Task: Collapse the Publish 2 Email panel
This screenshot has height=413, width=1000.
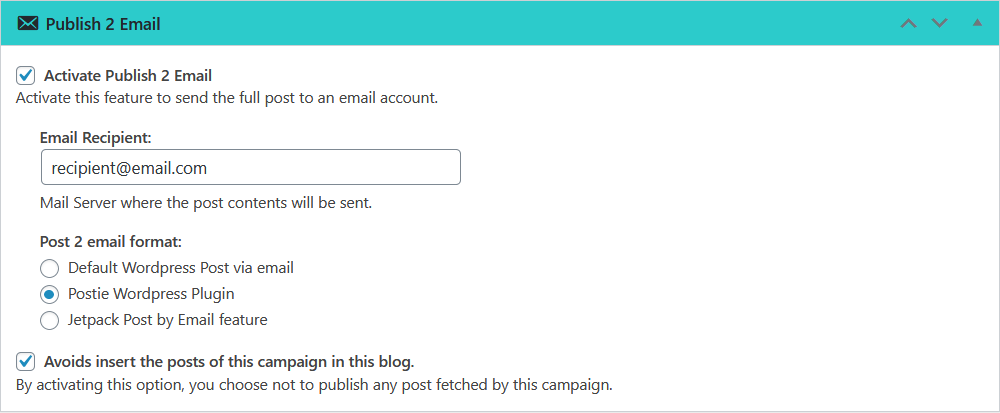Action: point(977,23)
